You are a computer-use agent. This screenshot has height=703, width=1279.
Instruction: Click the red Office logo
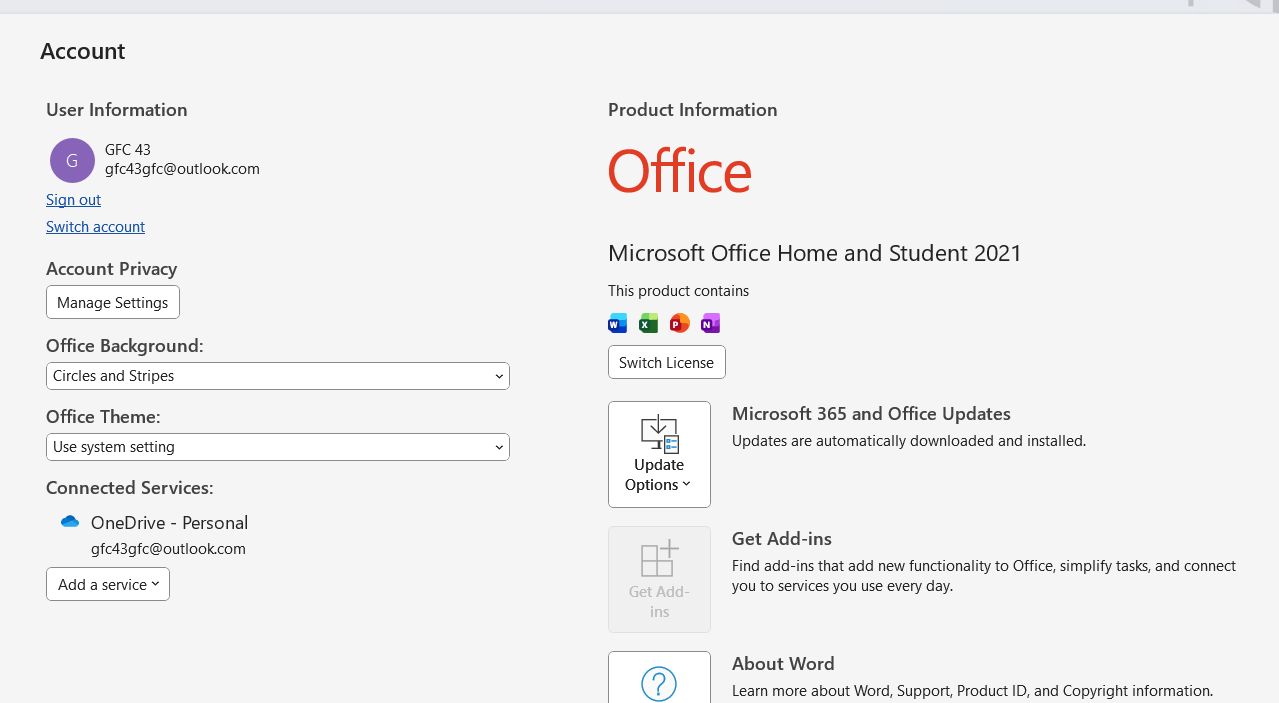click(x=679, y=172)
